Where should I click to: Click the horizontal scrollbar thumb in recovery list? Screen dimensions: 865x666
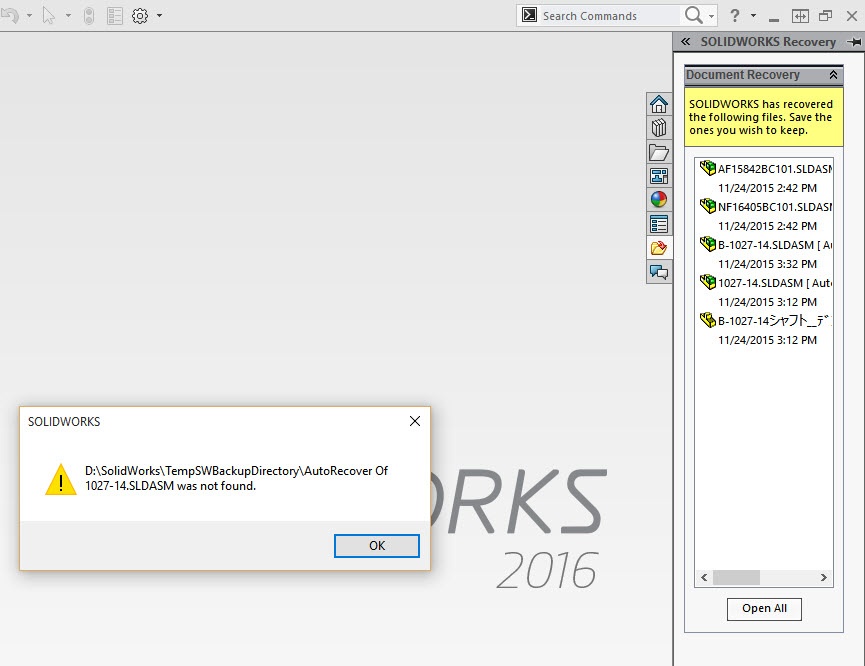[x=736, y=577]
